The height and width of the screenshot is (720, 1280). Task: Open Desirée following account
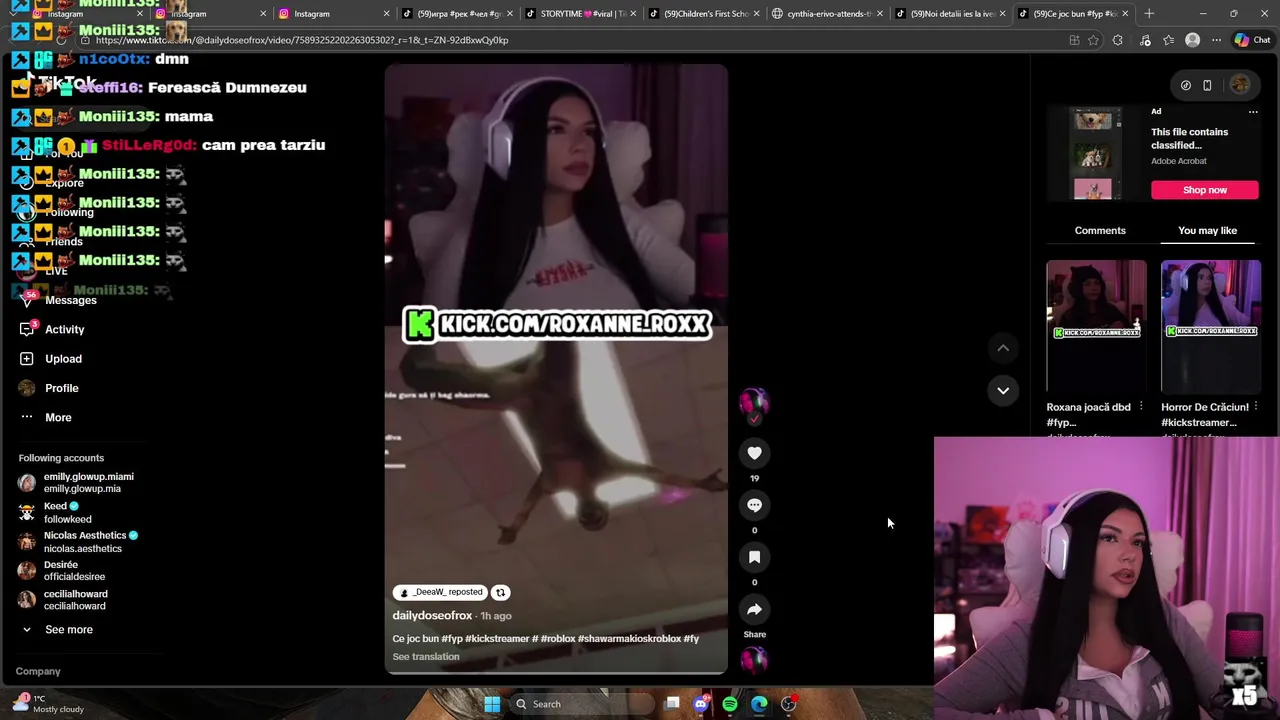tap(62, 570)
